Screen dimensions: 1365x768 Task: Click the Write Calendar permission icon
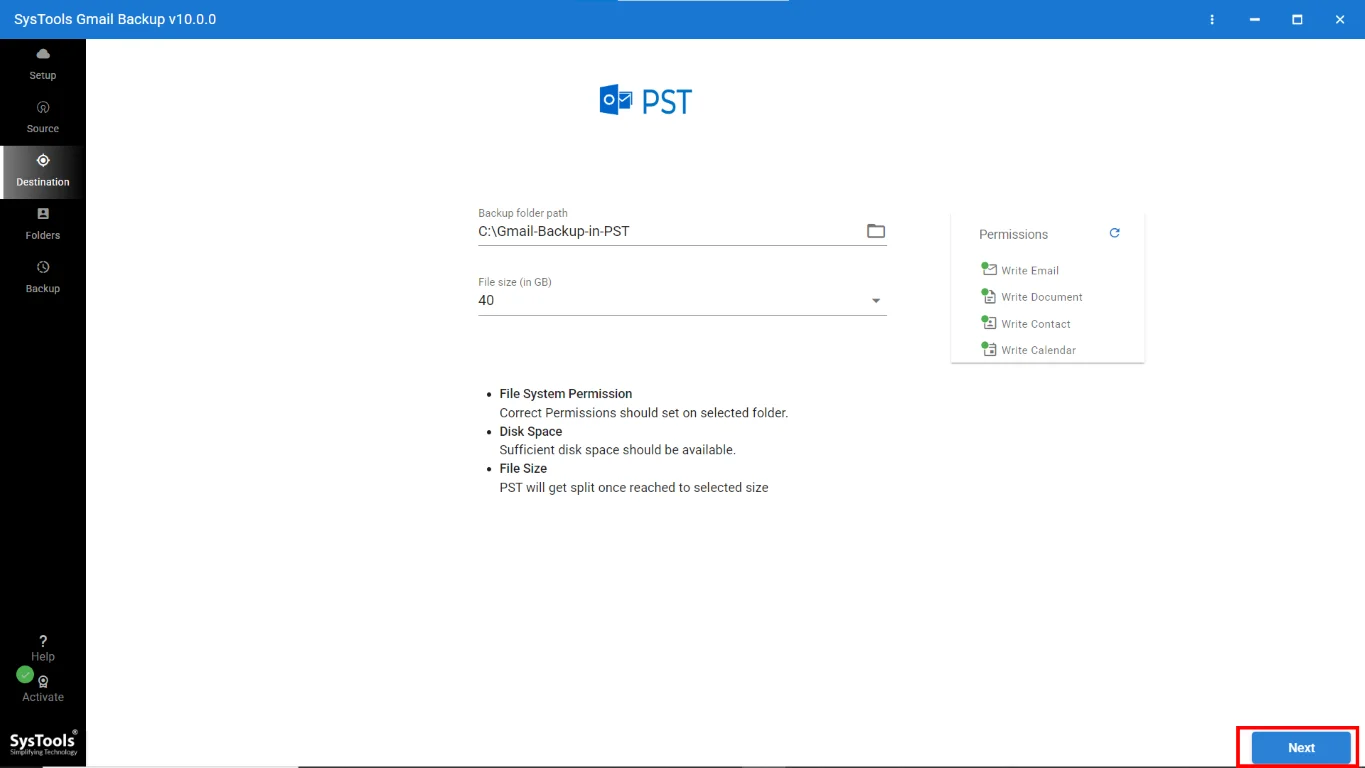[x=989, y=349]
